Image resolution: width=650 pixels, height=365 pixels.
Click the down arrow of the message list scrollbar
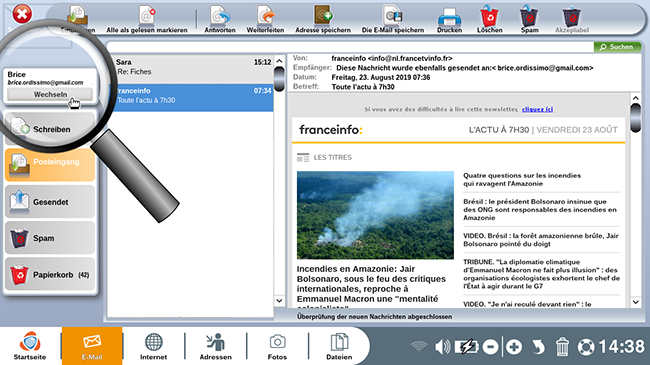coord(279,300)
